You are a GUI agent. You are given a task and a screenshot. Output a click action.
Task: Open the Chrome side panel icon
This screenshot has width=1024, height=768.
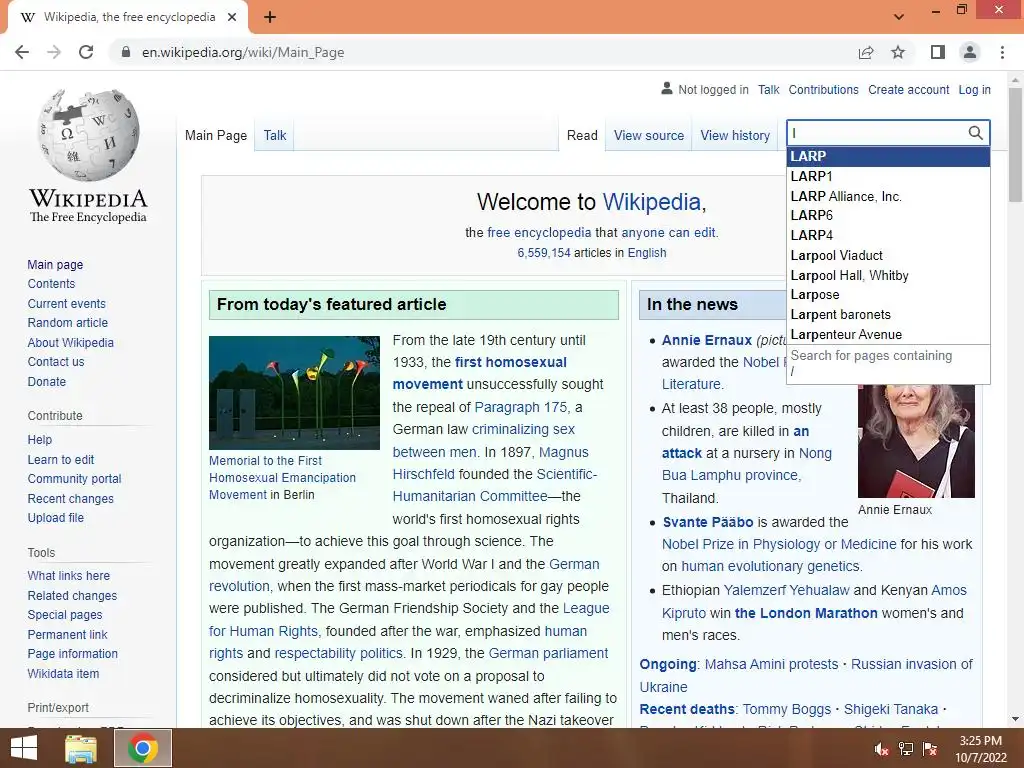[938, 52]
